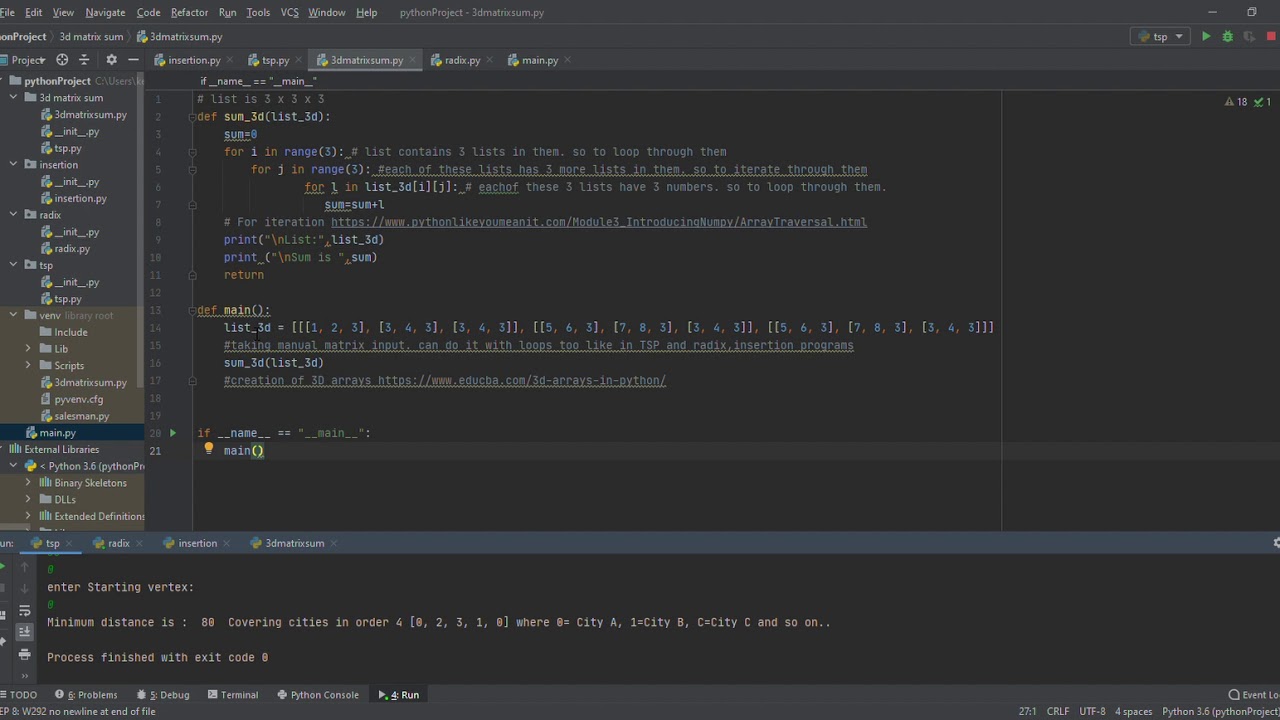Image resolution: width=1280 pixels, height=720 pixels.
Task: Click the run gutter arrow on line 20
Action: click(x=172, y=433)
